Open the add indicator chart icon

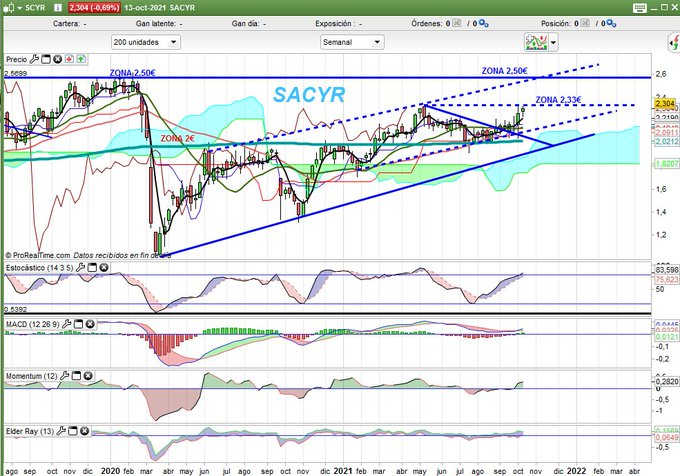(x=535, y=42)
